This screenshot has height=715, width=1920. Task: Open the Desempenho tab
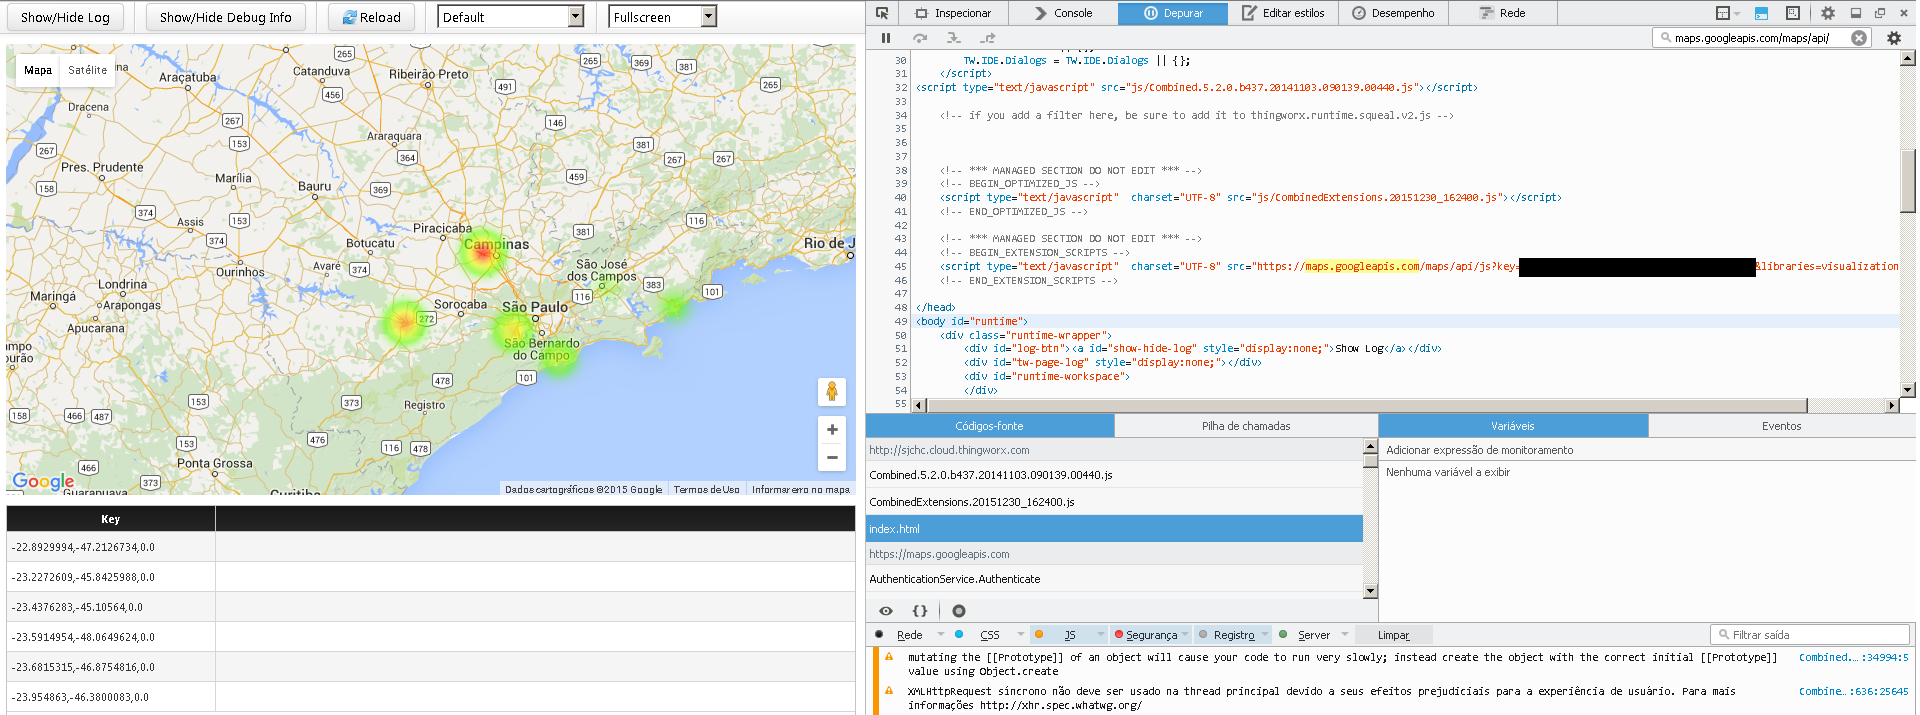(1393, 13)
